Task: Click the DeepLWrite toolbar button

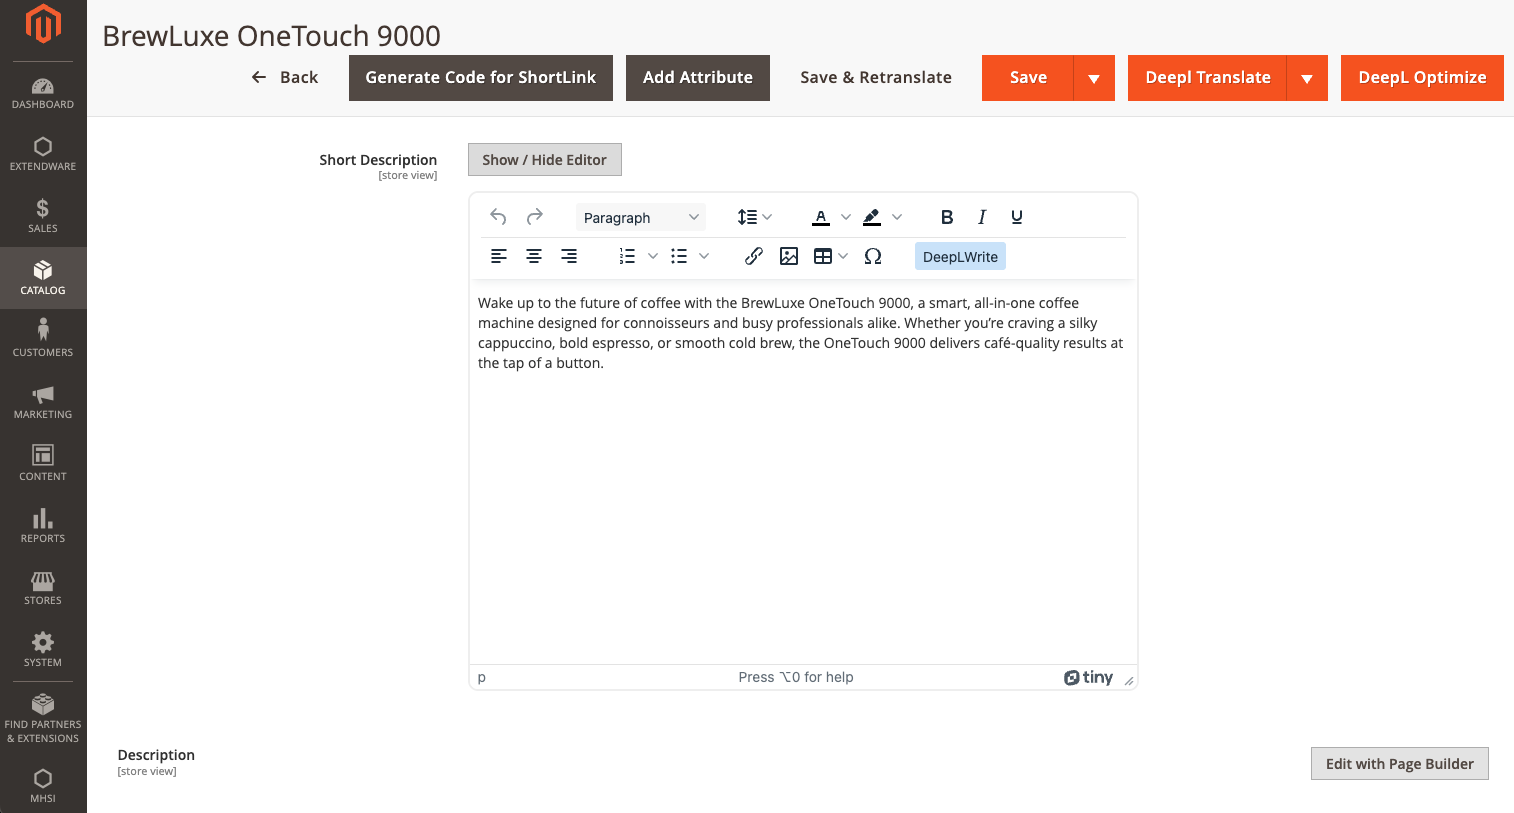Action: [960, 257]
